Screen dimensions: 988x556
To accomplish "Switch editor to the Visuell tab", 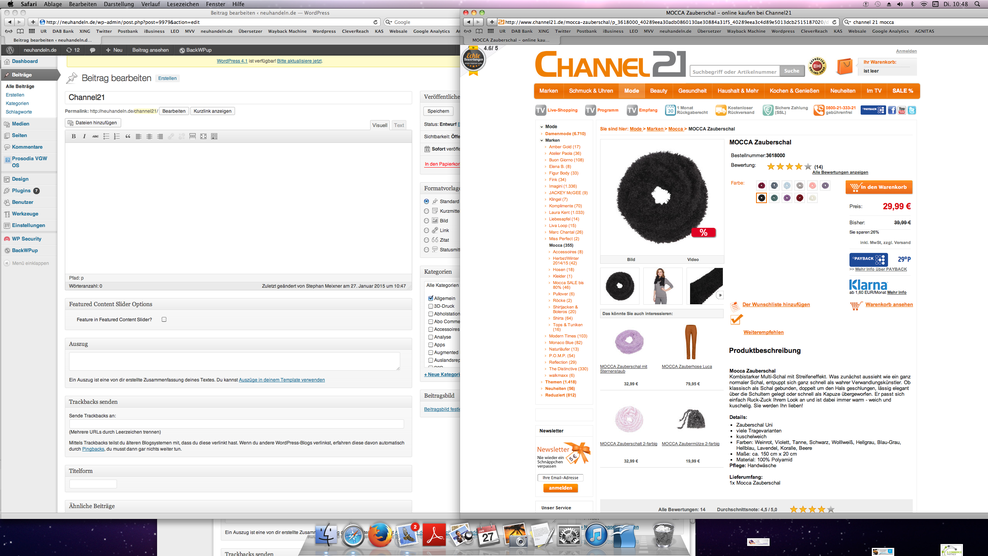I will pyautogui.click(x=379, y=125).
